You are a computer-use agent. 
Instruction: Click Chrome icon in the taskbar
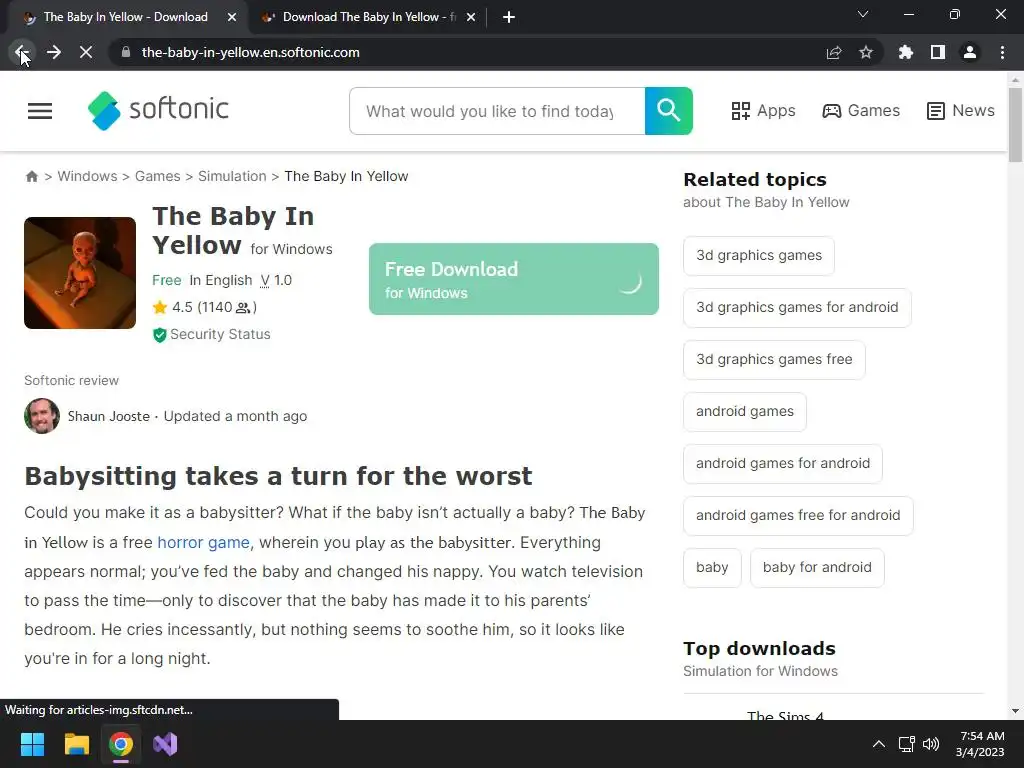[x=121, y=744]
